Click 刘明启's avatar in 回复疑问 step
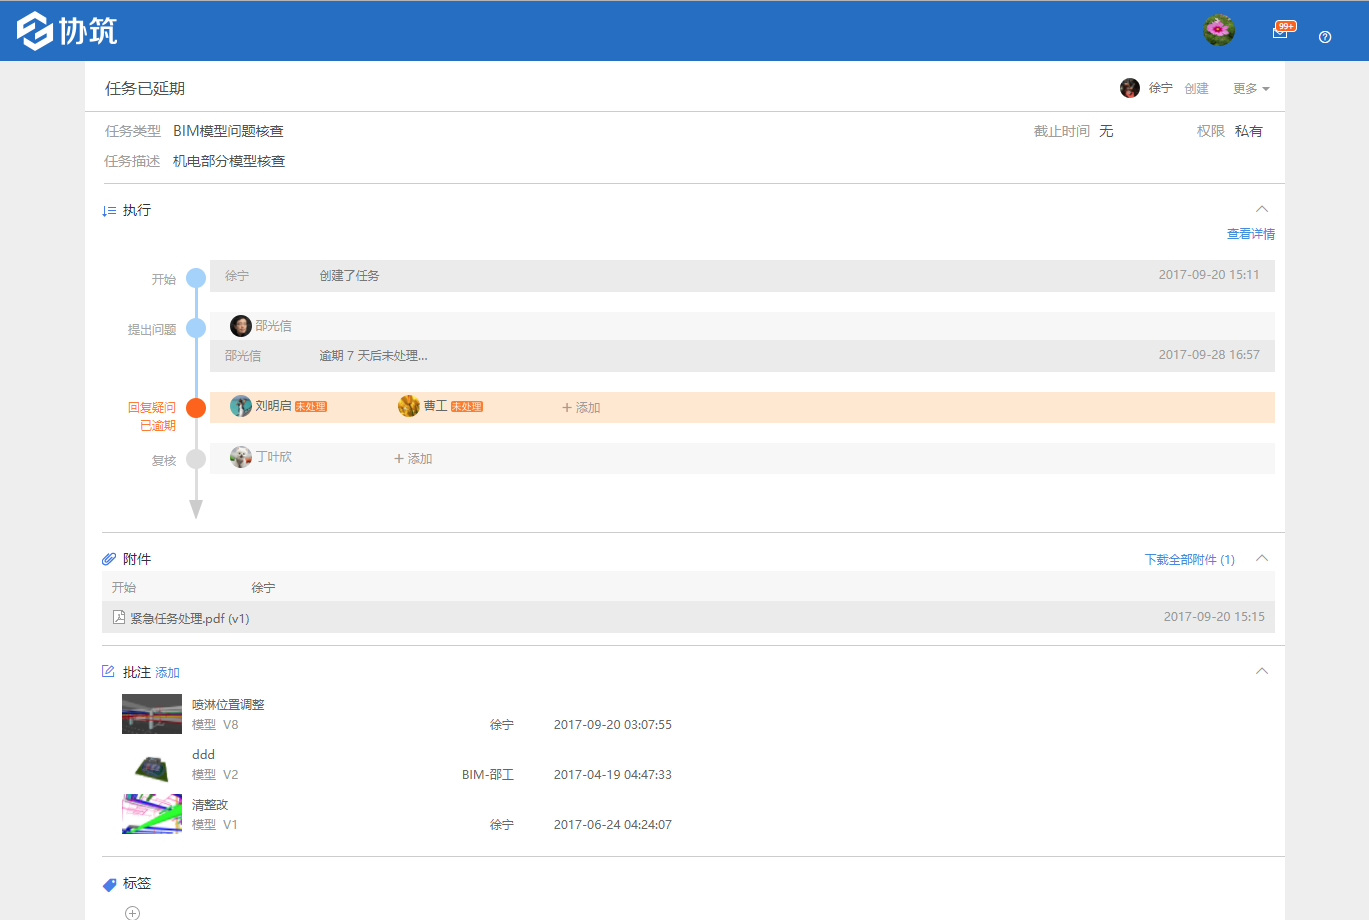Viewport: 1369px width, 920px height. [x=241, y=406]
